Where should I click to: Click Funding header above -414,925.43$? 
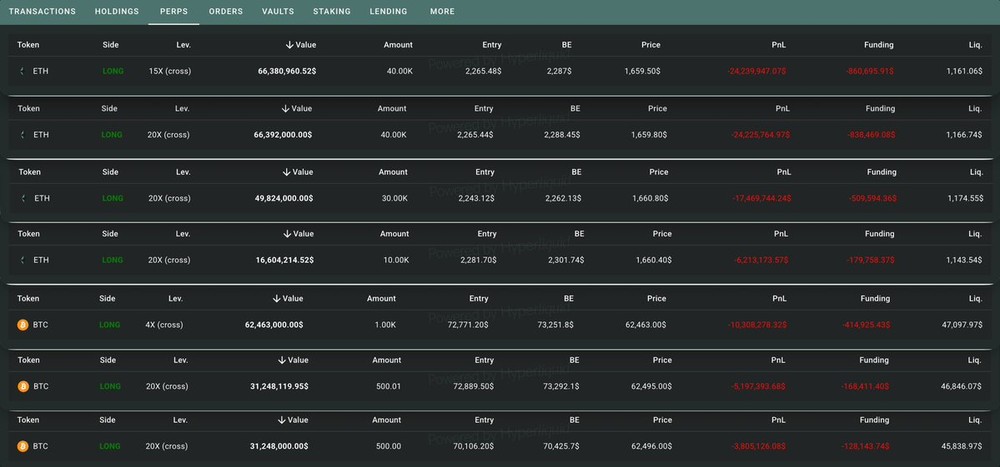875,299
